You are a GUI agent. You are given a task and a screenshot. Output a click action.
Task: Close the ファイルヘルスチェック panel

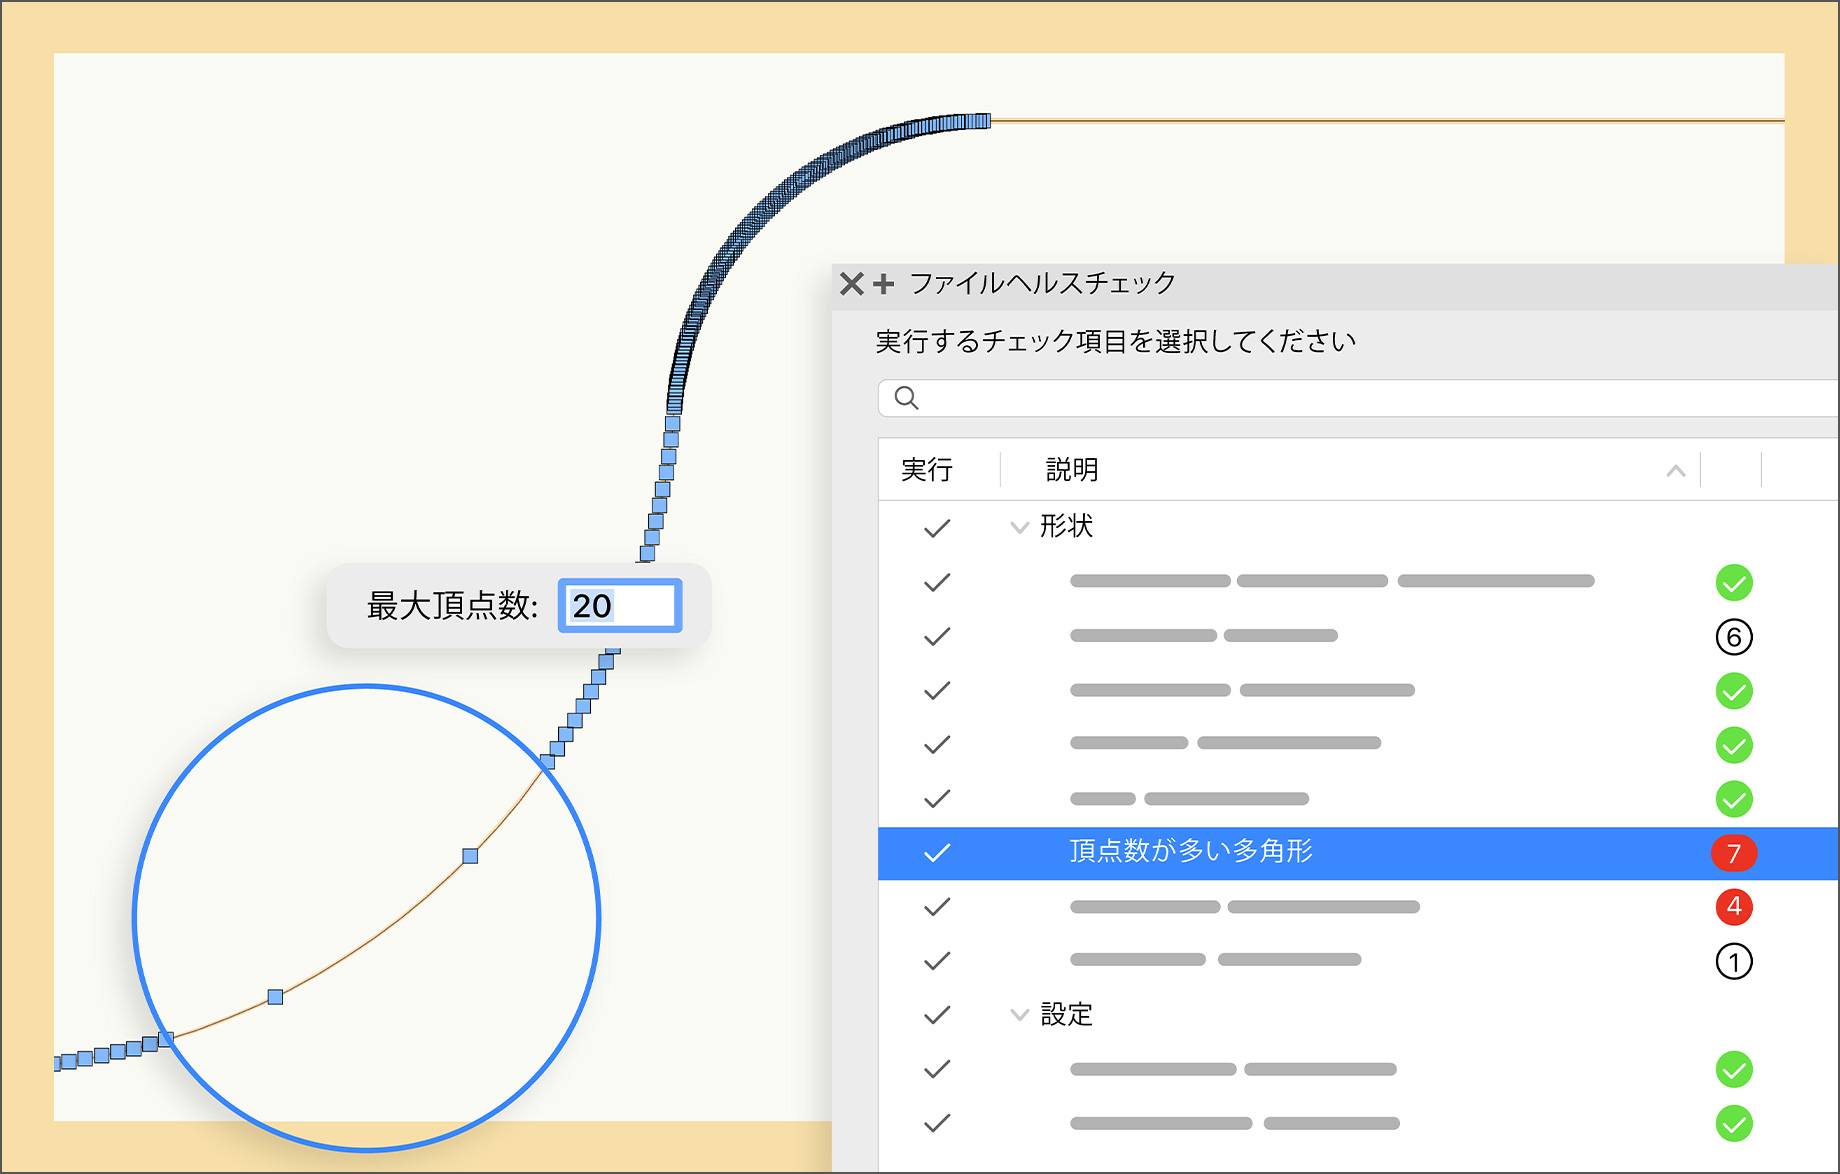click(851, 284)
